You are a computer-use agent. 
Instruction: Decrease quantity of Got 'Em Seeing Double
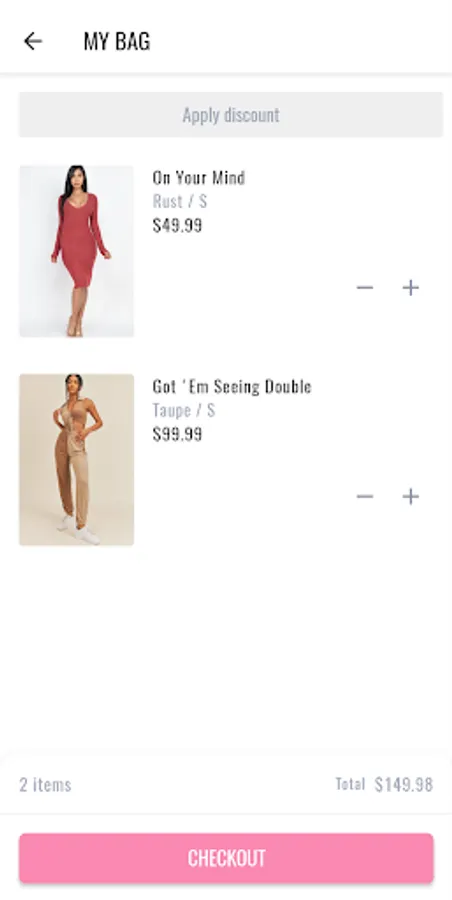[365, 496]
